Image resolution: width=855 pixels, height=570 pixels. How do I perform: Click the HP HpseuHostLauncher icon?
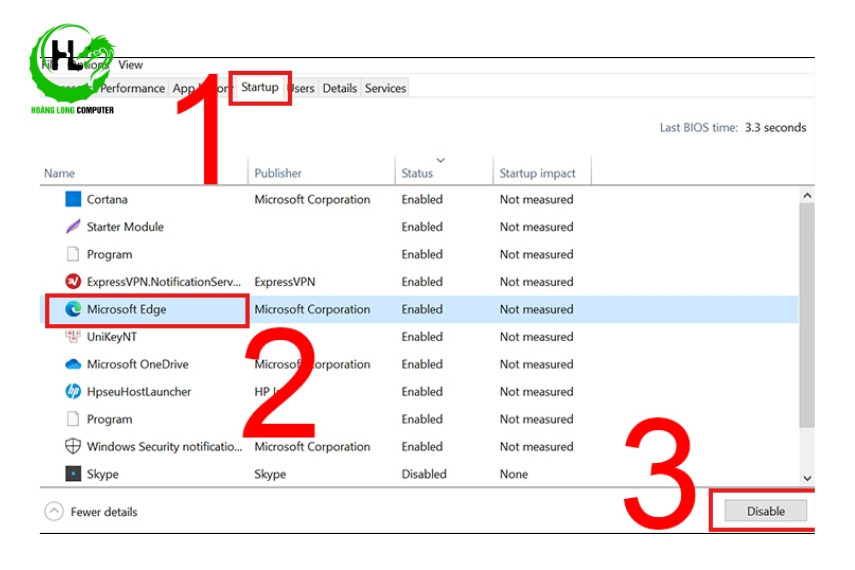73,392
